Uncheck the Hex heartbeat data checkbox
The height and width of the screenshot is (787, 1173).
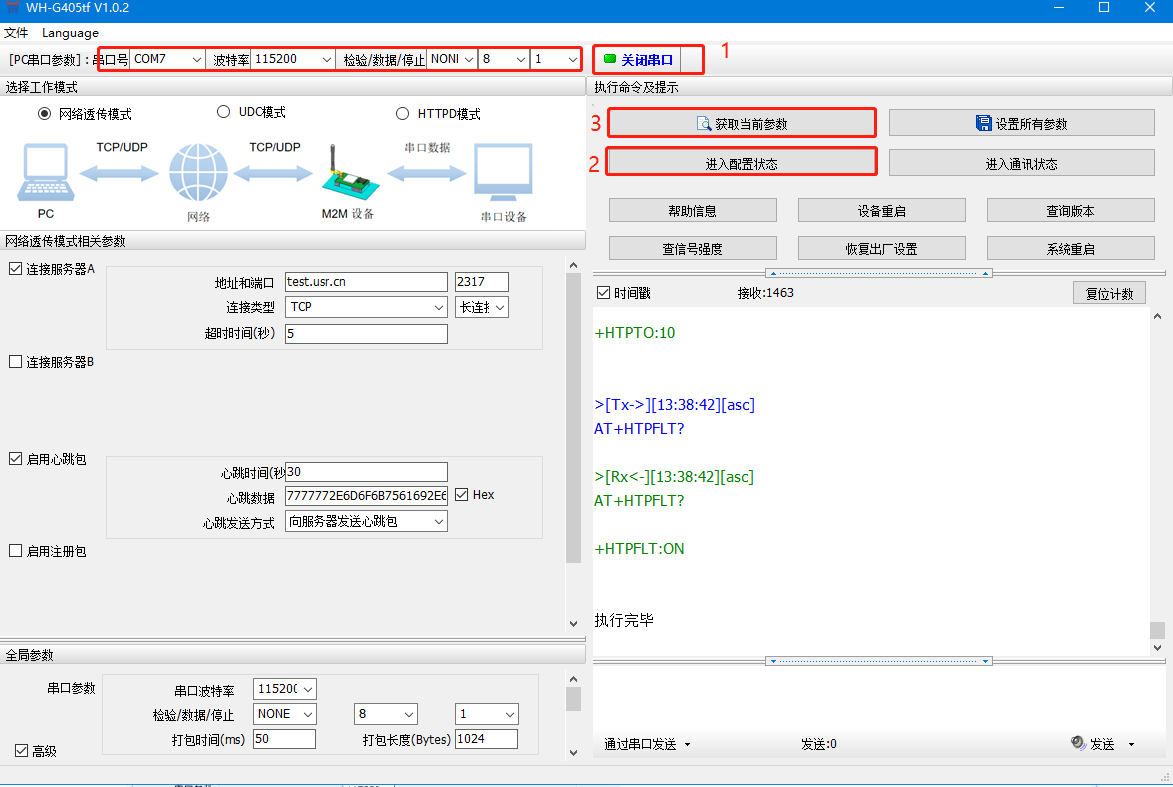pos(462,495)
